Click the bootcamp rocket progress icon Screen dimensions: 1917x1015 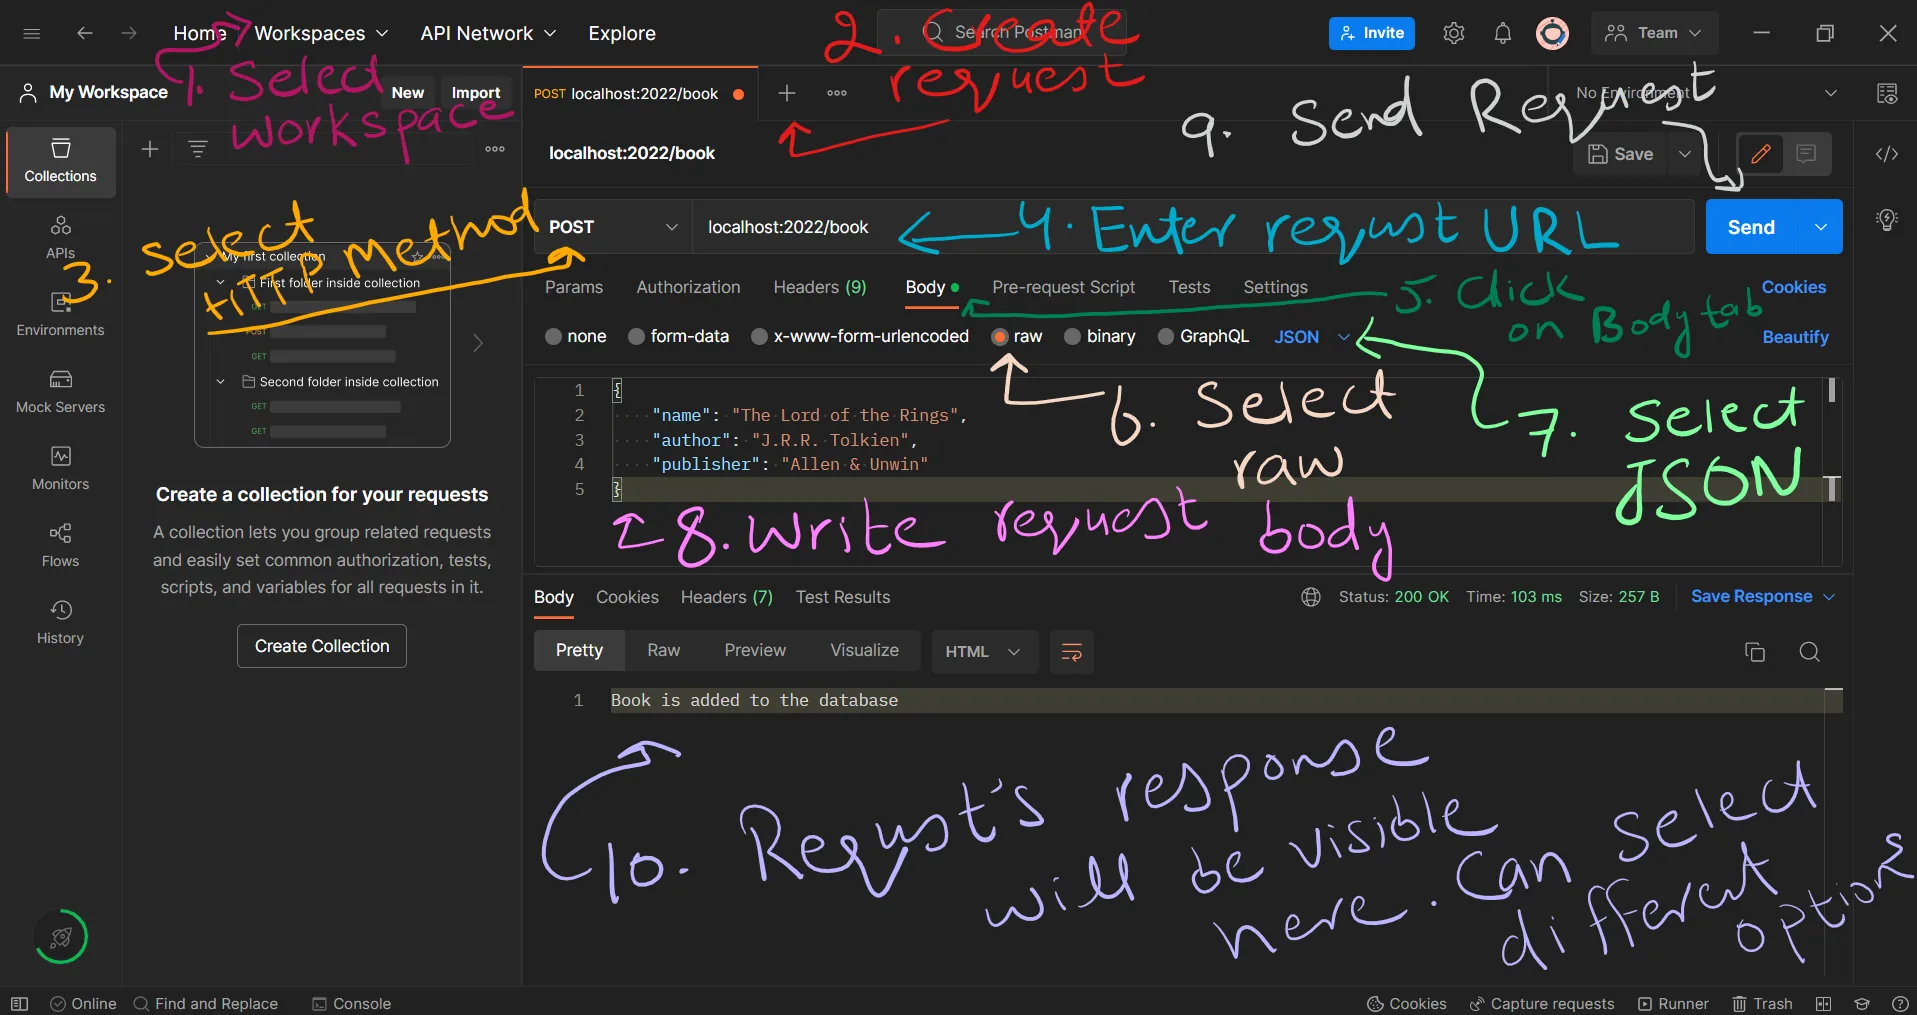pyautogui.click(x=61, y=937)
